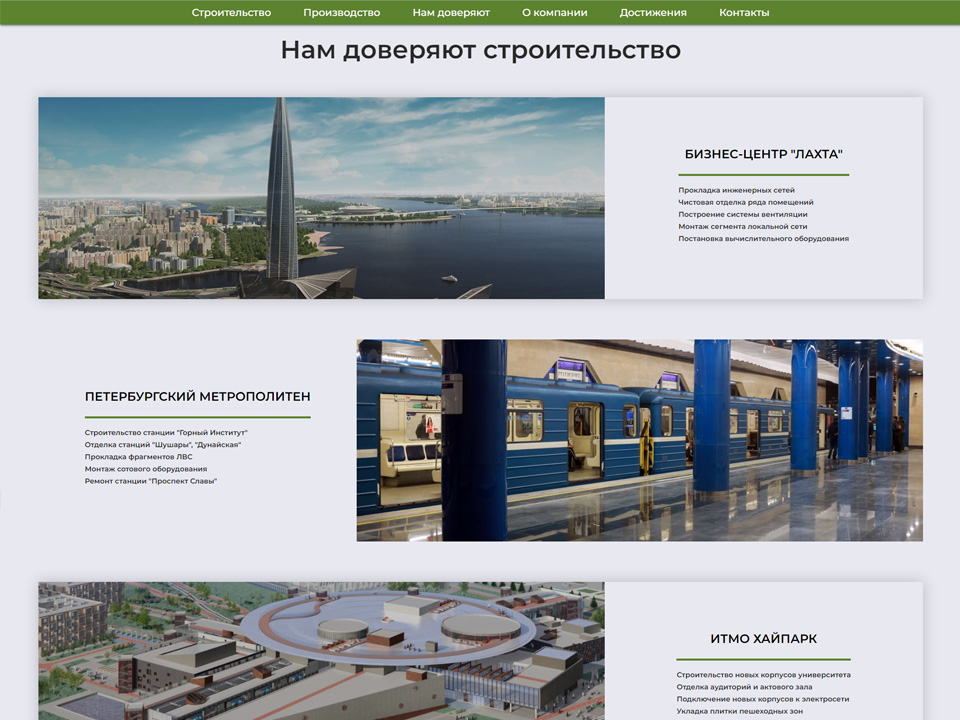Viewport: 960px width, 720px height.
Task: Click Ремонт станции "Проспект Славы" line
Action: pyautogui.click(x=151, y=481)
